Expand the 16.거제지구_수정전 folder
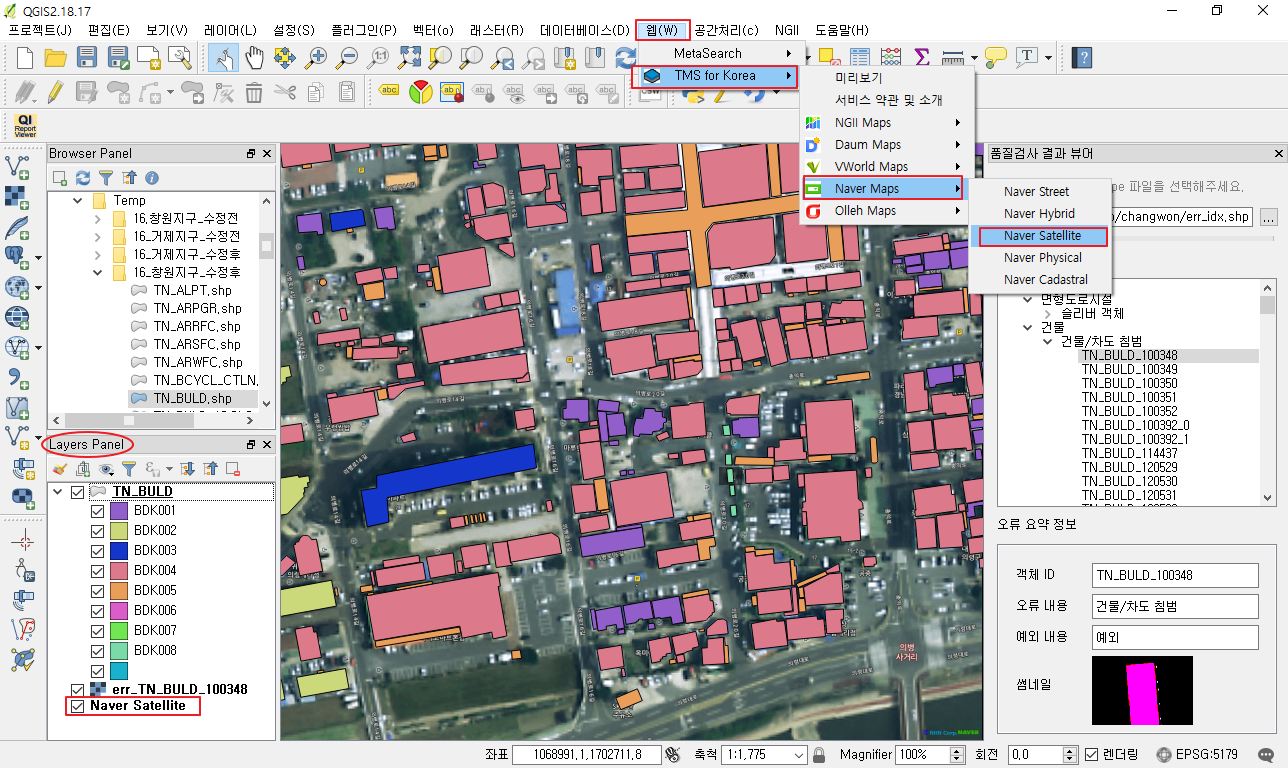Viewport: 1288px width, 768px height. [x=97, y=236]
